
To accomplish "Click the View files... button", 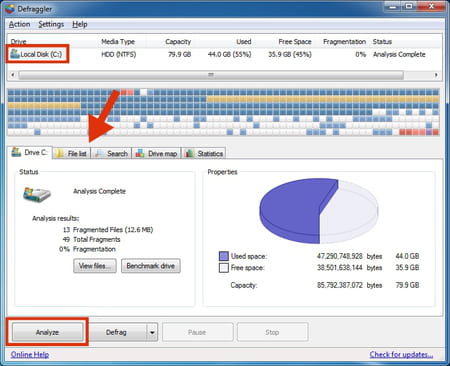I will (x=95, y=266).
